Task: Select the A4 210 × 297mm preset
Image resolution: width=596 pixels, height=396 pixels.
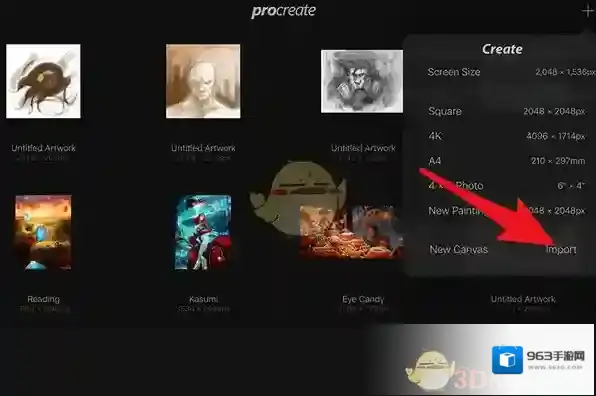Action: click(x=507, y=161)
